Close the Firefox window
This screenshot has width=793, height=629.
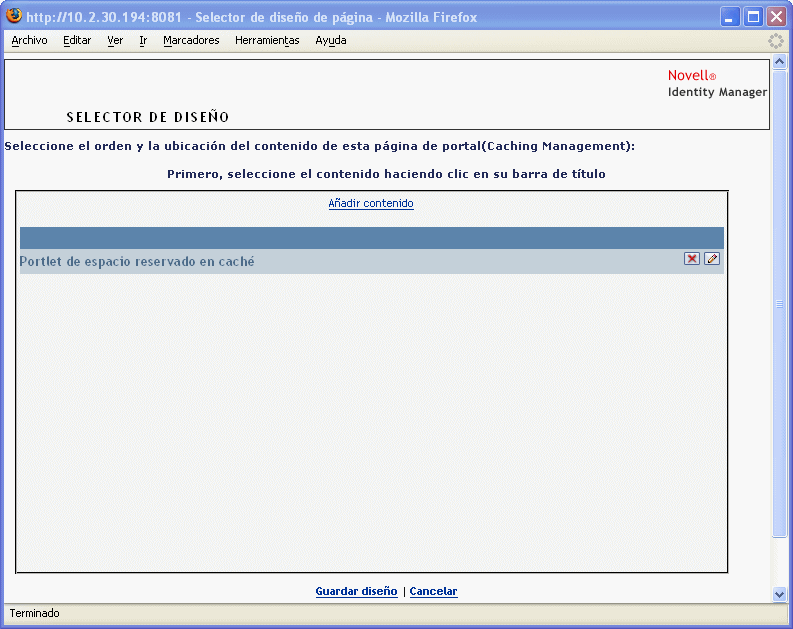[x=776, y=17]
